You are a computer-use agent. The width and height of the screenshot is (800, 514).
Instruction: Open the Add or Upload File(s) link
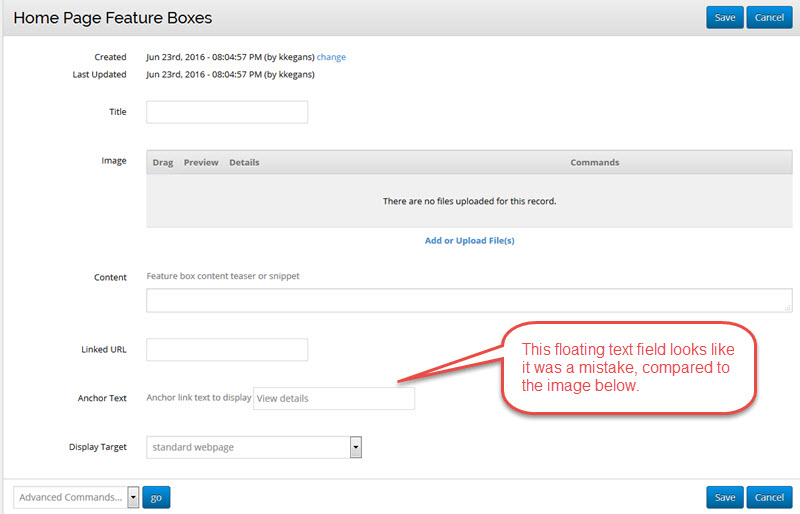coord(469,241)
